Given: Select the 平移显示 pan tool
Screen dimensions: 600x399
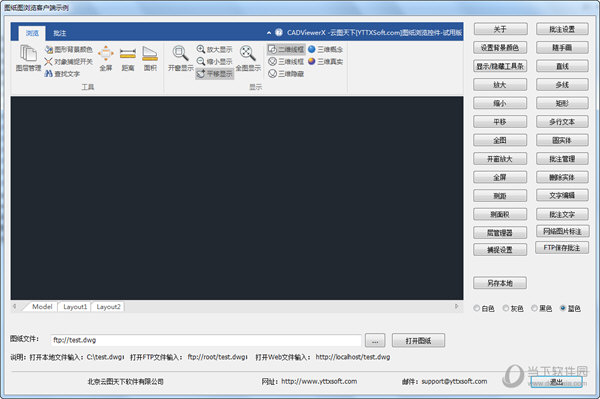Looking at the screenshot, I should 214,73.
